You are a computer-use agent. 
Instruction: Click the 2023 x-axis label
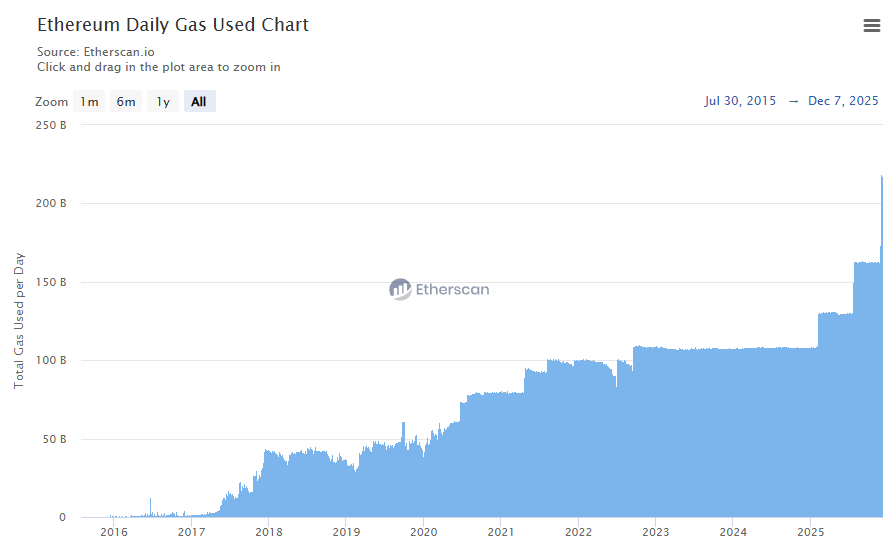click(655, 532)
